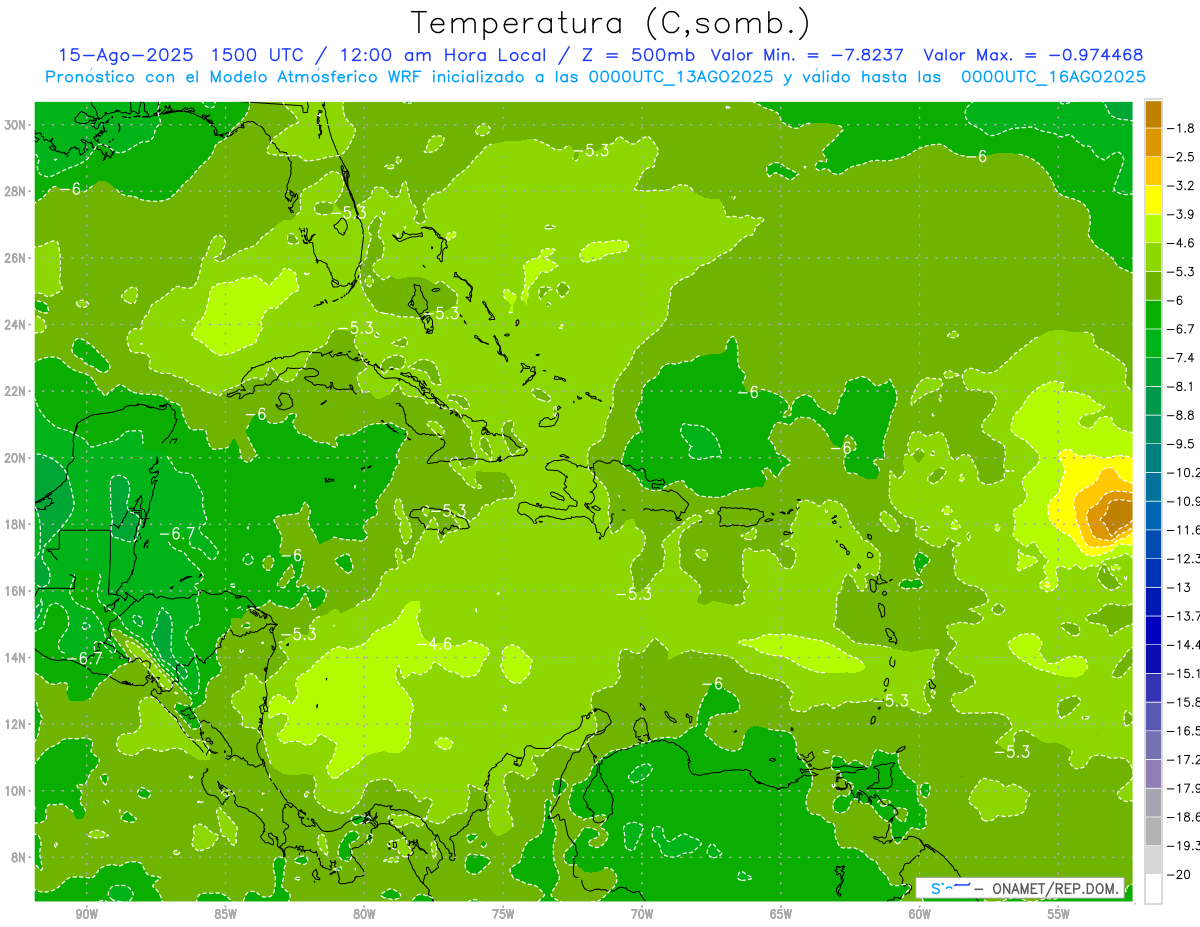Click 'Valor Min. = -7.8237' text
Viewport: 1200px width, 927px height.
pyautogui.click(x=808, y=55)
